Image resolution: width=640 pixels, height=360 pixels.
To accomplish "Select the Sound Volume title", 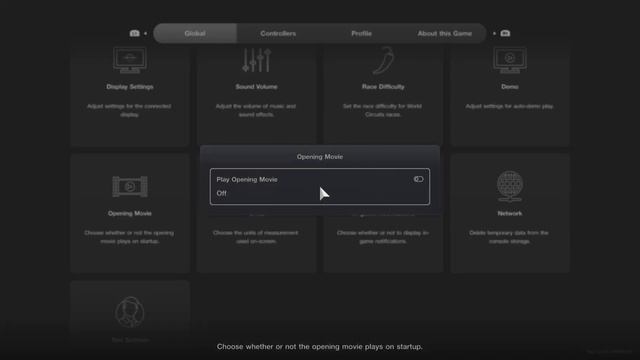I will coord(256,87).
